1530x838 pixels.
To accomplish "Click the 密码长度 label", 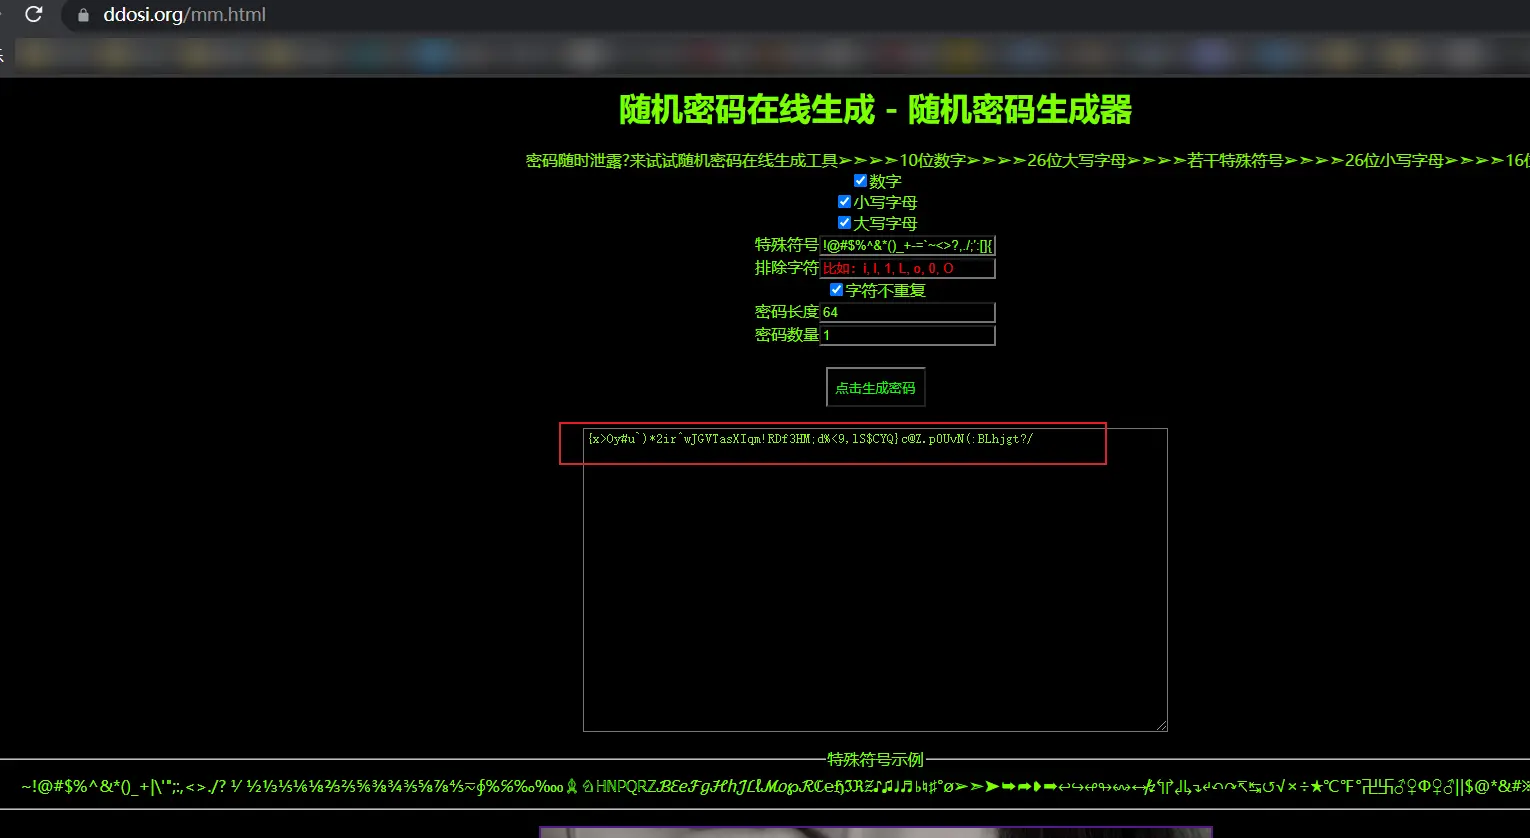I will coord(787,312).
